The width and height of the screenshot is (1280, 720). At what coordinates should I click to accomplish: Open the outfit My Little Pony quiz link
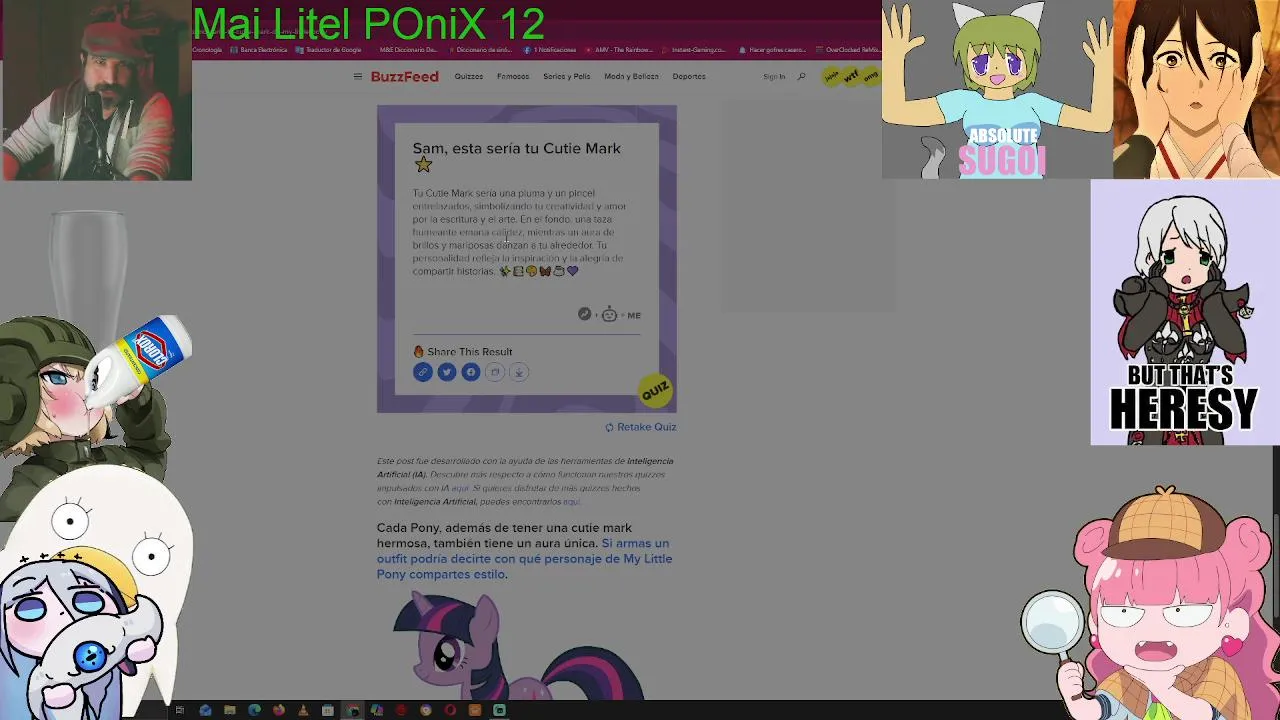(x=524, y=559)
